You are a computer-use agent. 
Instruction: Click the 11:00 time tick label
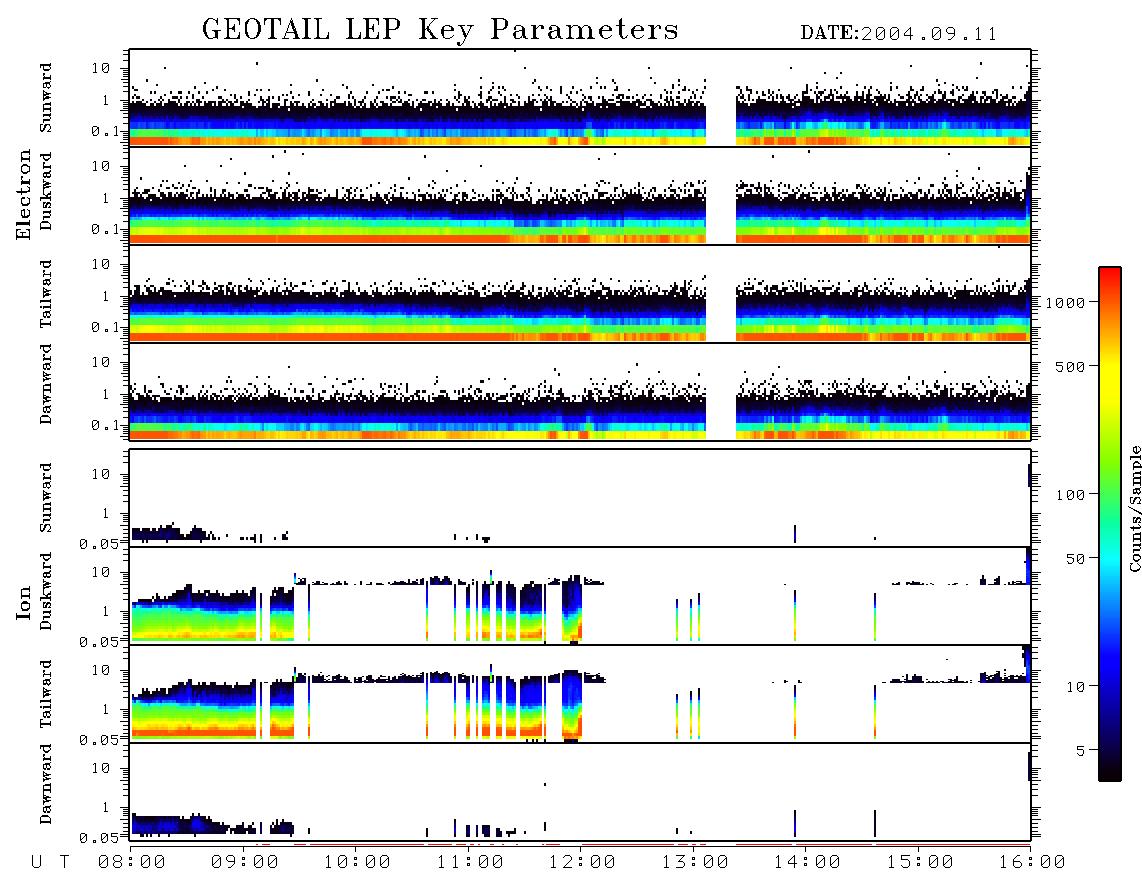[x=470, y=863]
